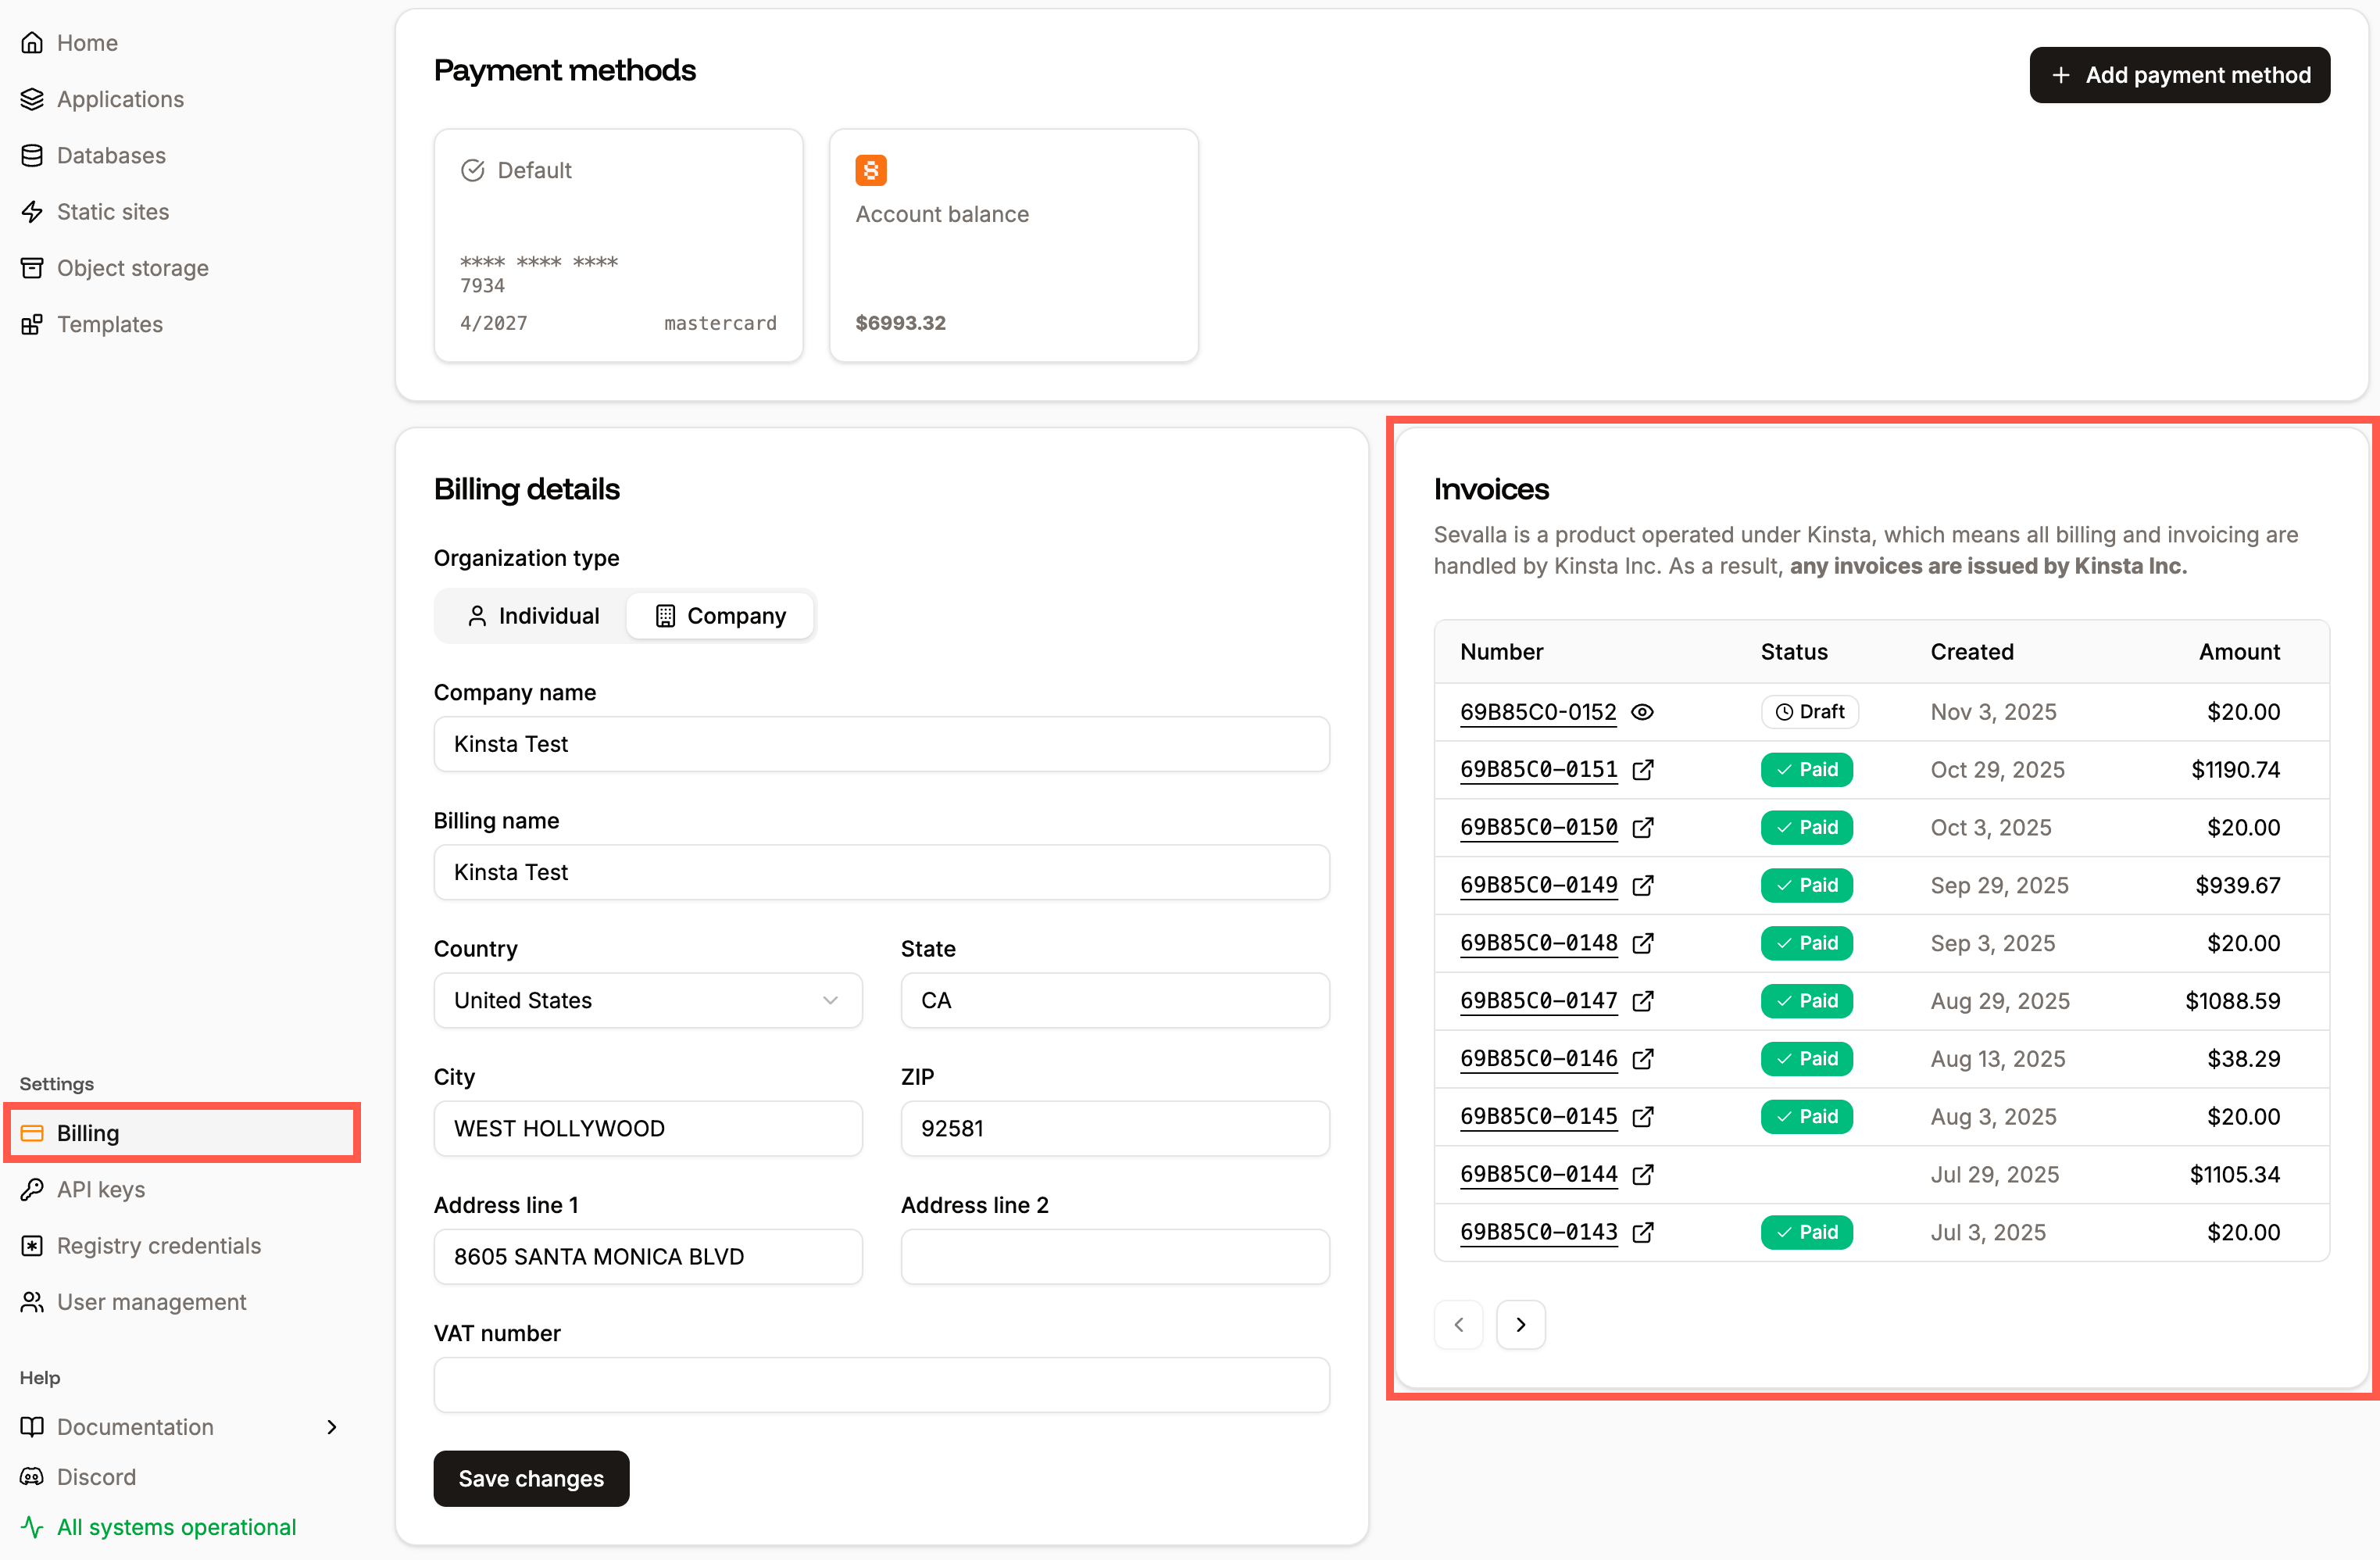Go to next invoices page with chevron
This screenshot has width=2380, height=1560.
point(1520,1324)
